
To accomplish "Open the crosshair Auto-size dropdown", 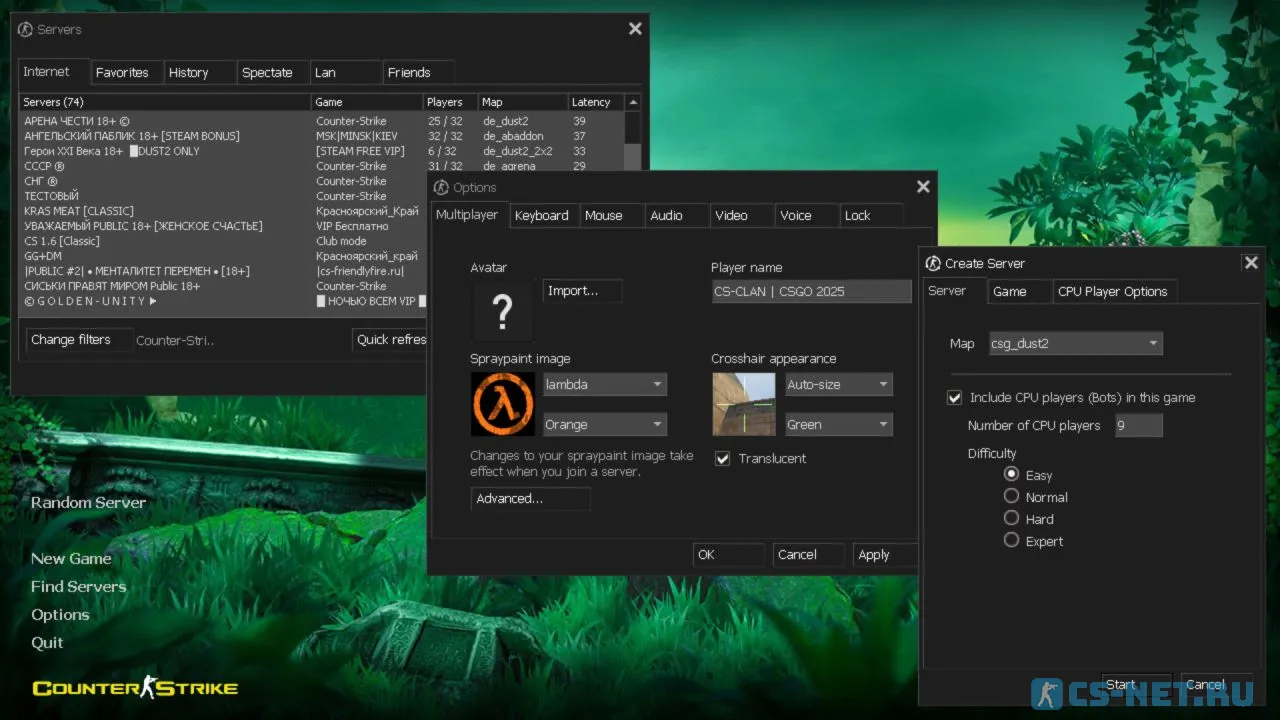I will point(838,385).
